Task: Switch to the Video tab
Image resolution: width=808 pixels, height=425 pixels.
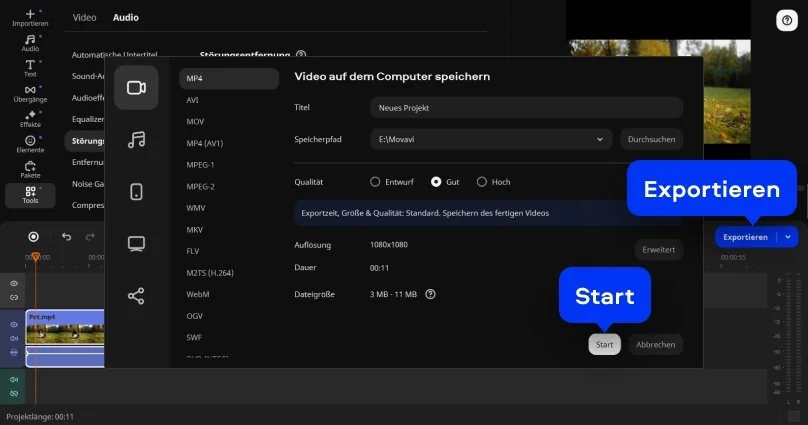Action: click(x=85, y=17)
